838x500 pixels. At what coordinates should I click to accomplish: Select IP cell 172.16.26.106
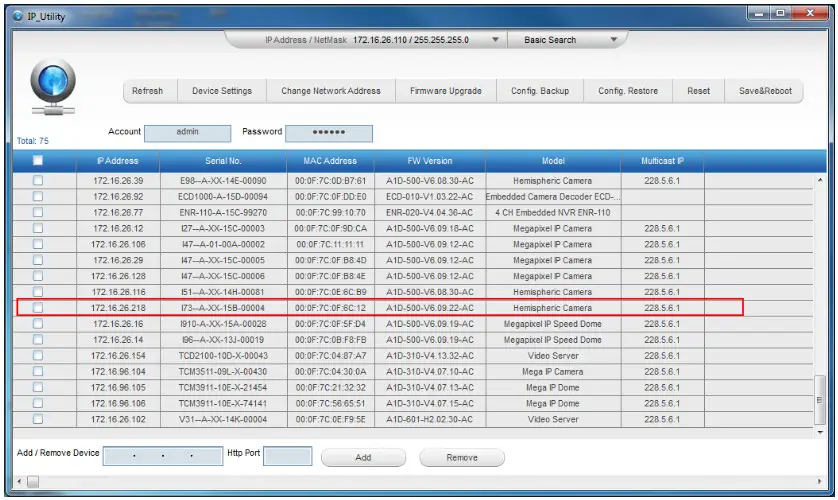pos(118,244)
